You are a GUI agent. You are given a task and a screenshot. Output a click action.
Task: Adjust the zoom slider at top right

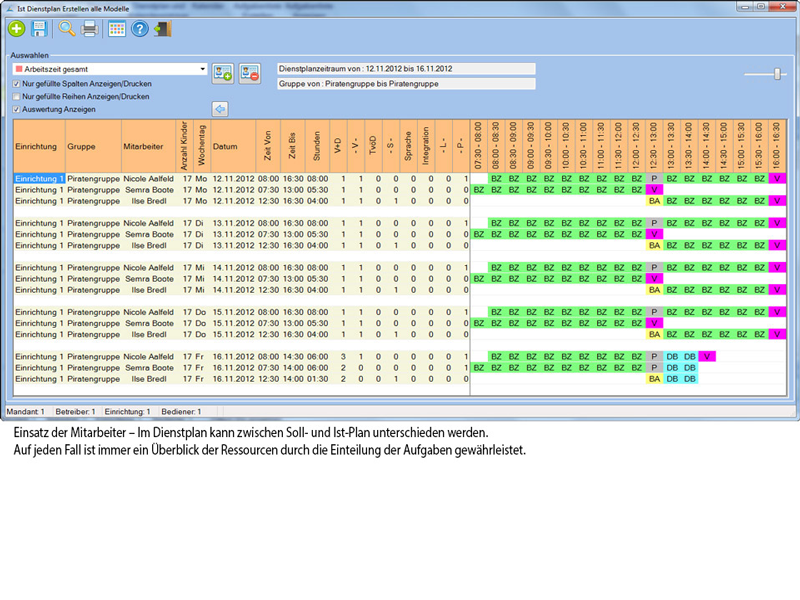pyautogui.click(x=777, y=74)
